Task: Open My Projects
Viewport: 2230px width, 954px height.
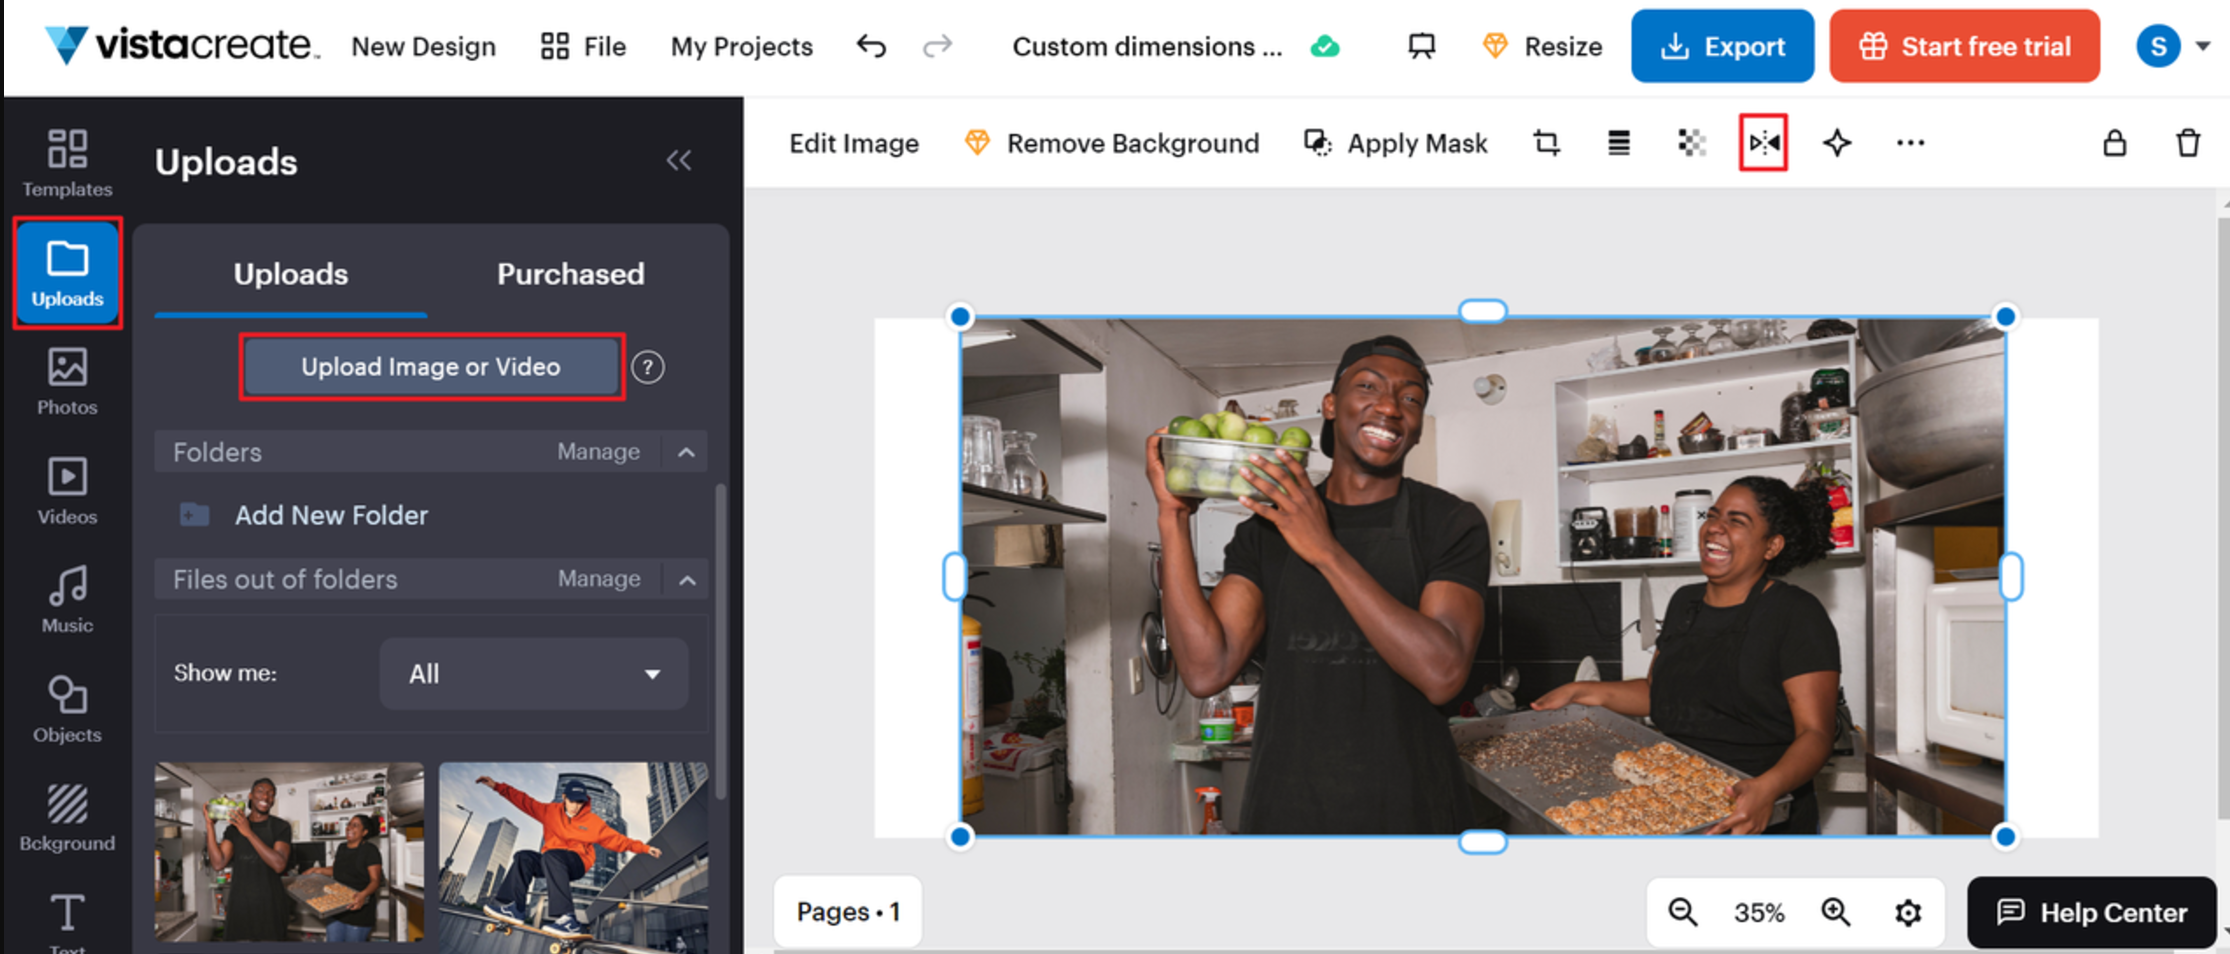Action: [741, 46]
